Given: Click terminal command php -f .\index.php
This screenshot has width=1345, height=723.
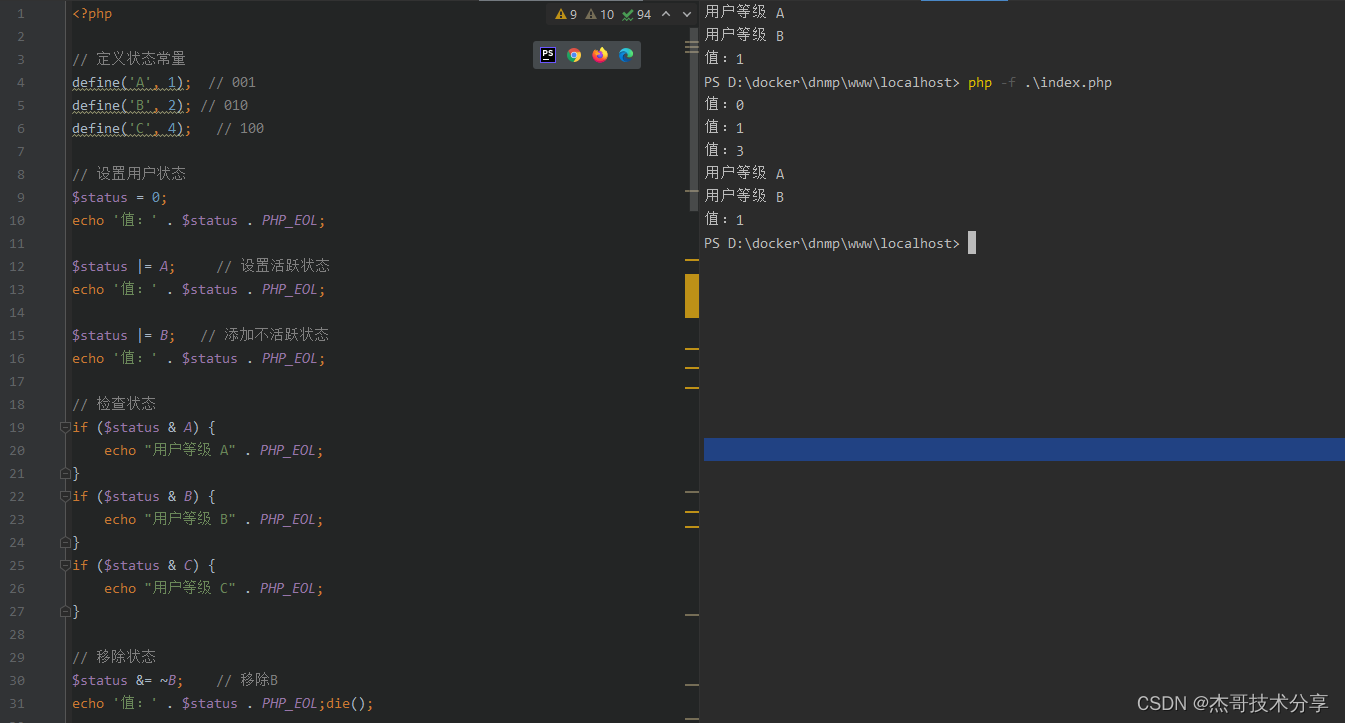Looking at the screenshot, I should [1040, 82].
